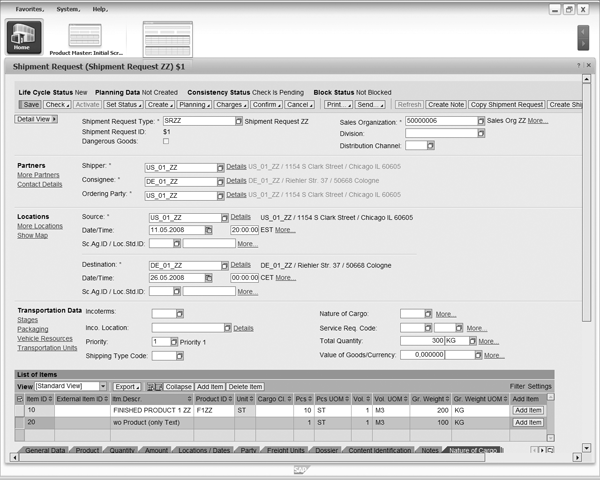Select the row selector for item 10
This screenshot has height=480, width=600.
tap(20, 409)
